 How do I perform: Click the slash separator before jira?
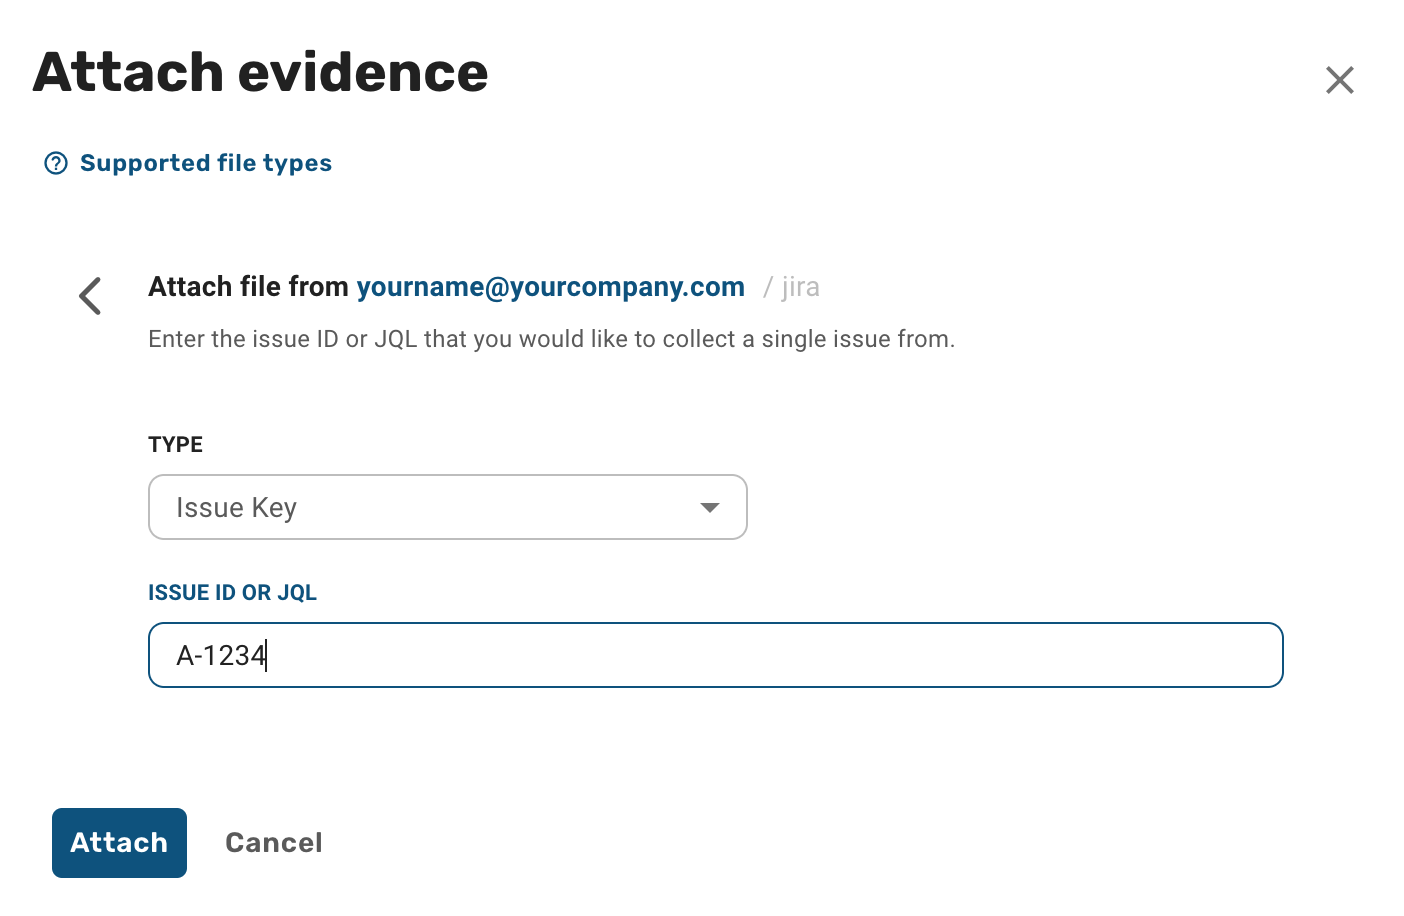coord(768,288)
